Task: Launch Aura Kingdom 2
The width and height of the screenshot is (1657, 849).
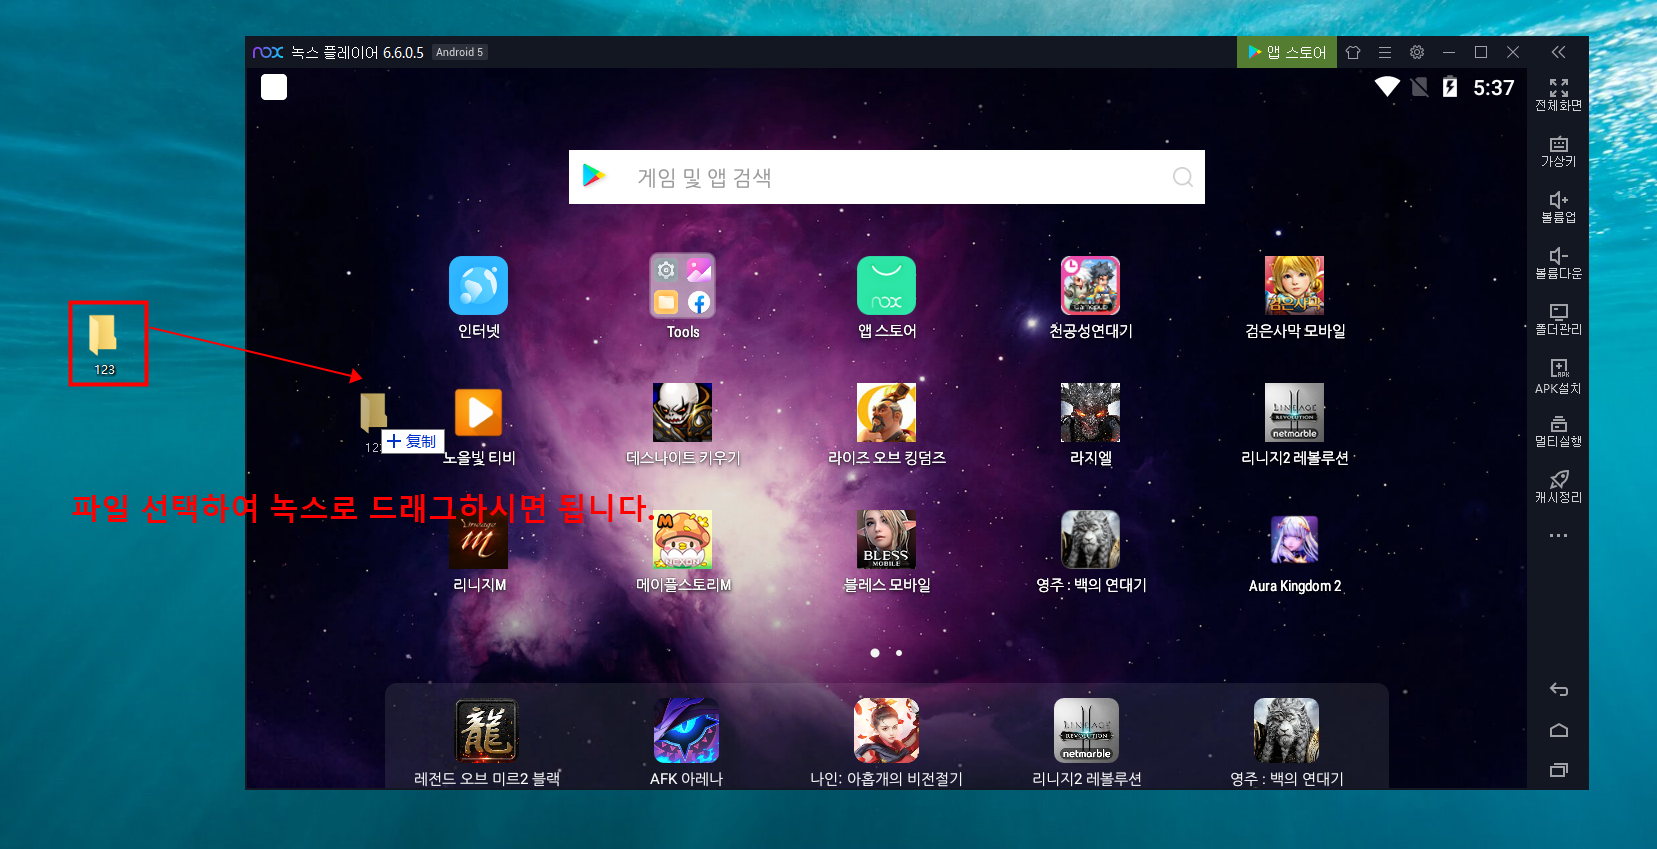Action: (1294, 541)
